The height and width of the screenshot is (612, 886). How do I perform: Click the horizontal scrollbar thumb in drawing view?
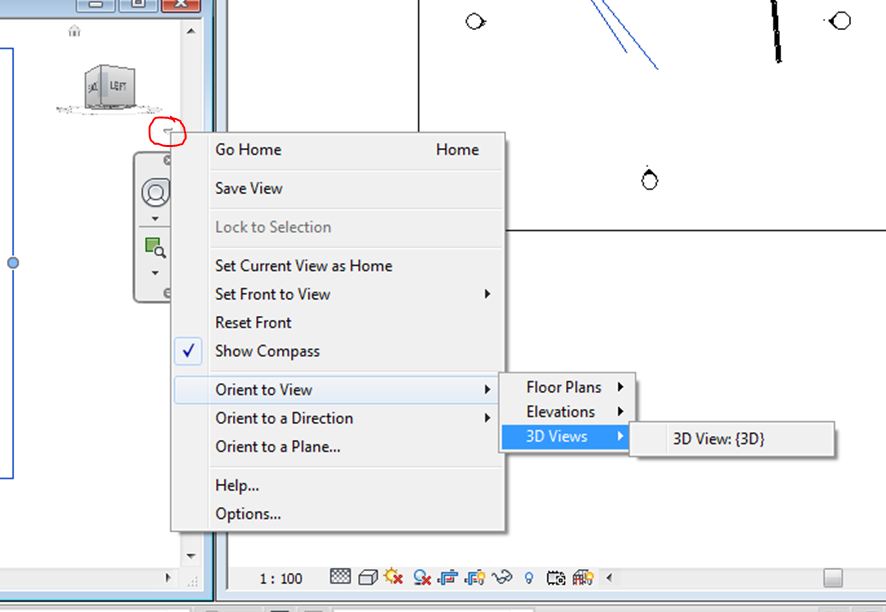tap(832, 578)
